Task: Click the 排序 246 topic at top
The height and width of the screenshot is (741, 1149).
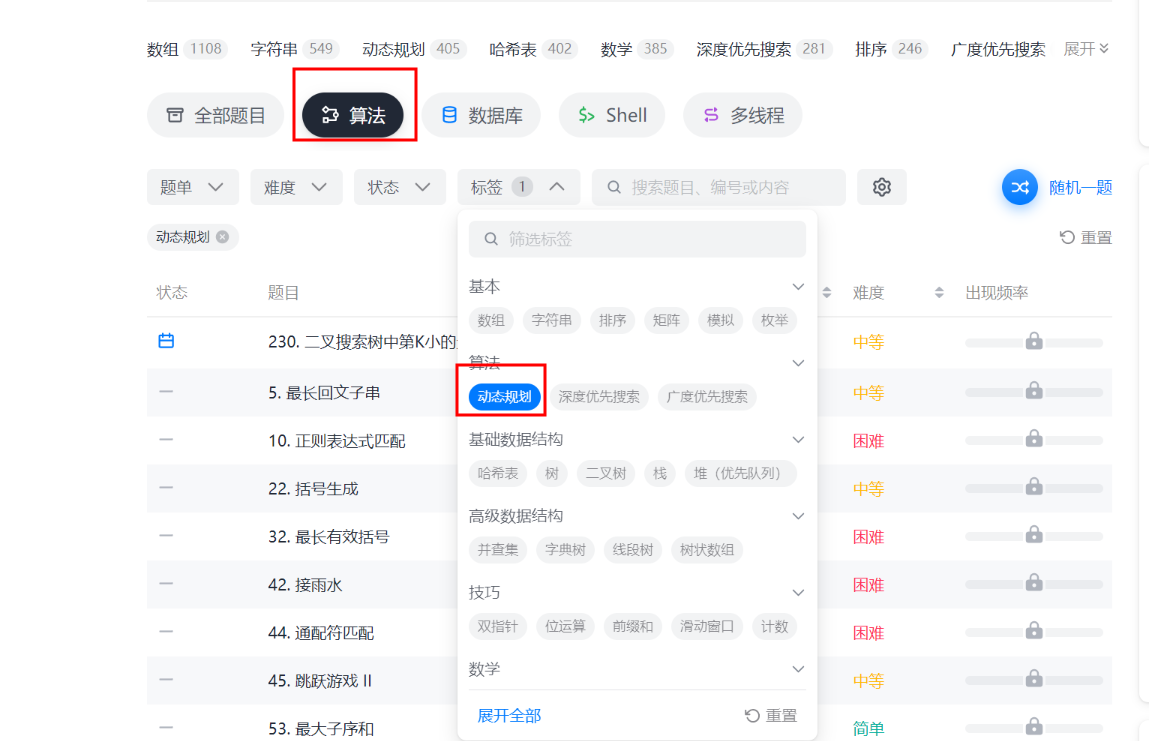Action: [x=892, y=49]
